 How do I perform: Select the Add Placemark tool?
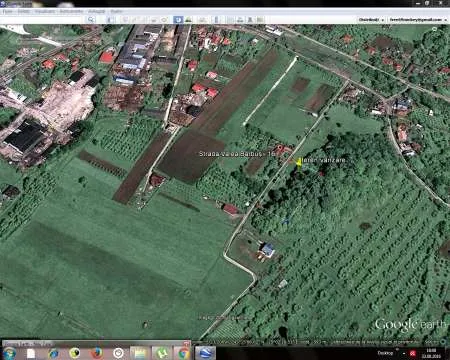point(125,20)
